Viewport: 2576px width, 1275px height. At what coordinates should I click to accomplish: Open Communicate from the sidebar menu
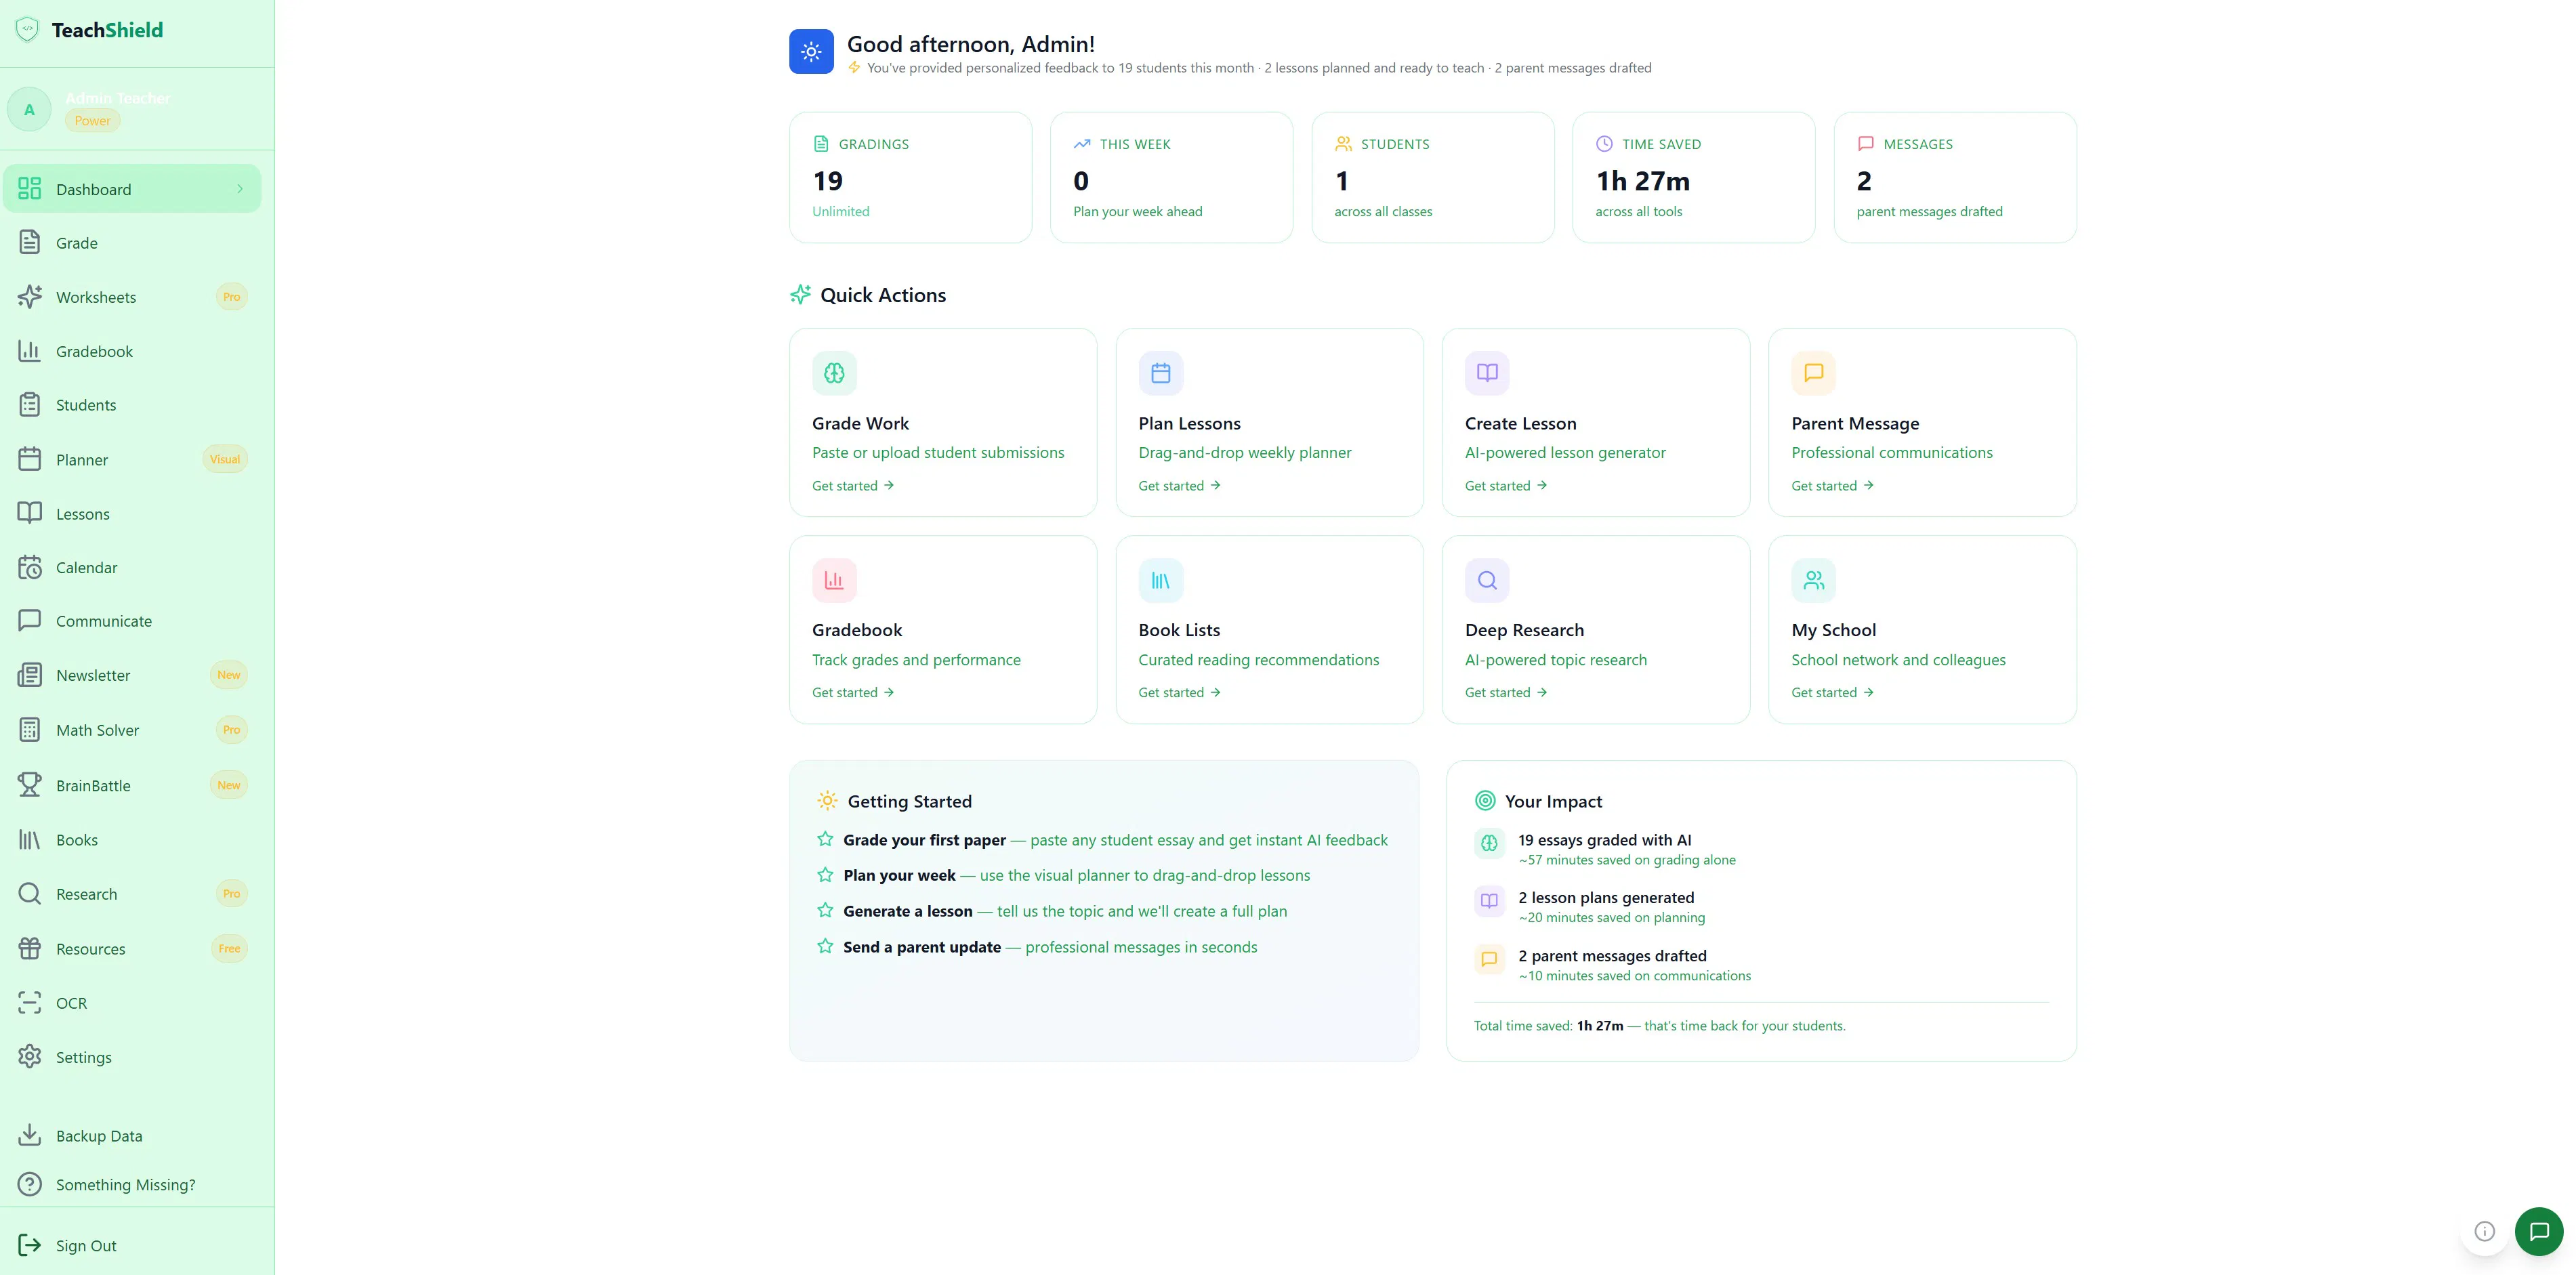coord(132,621)
